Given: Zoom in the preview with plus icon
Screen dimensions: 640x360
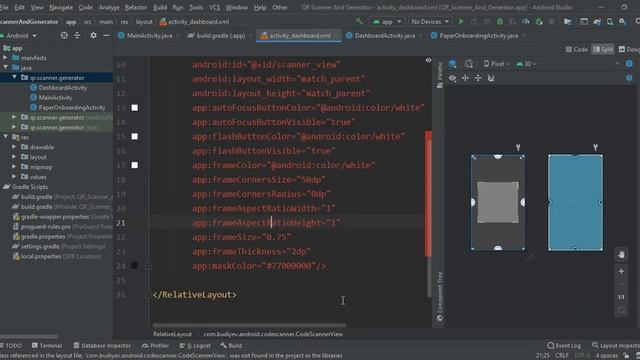Looking at the screenshot, I should click(x=621, y=271).
